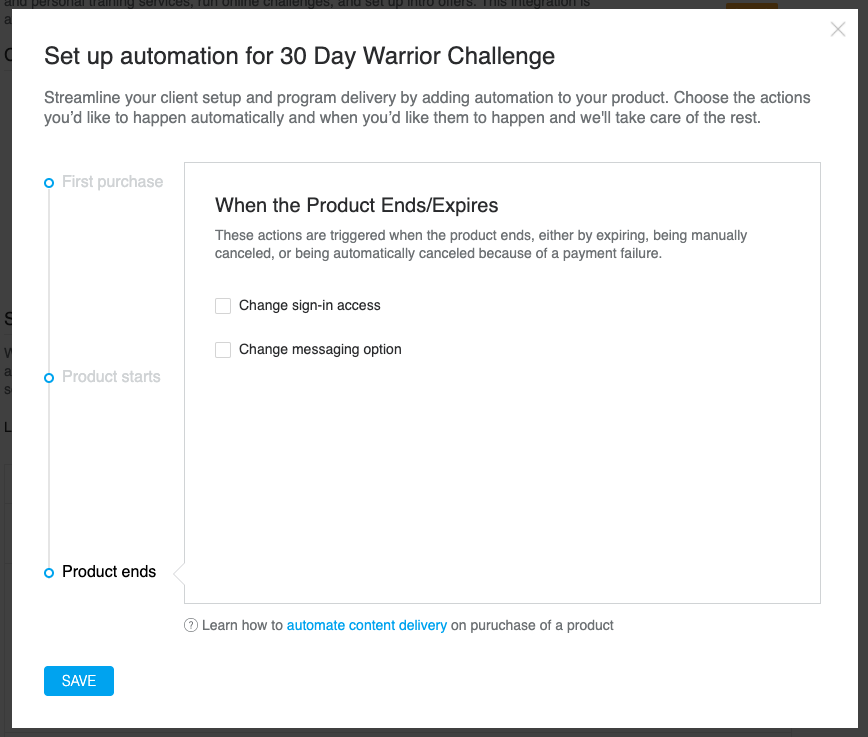This screenshot has width=868, height=737.
Task: Click the help question mark icon
Action: [x=190, y=625]
